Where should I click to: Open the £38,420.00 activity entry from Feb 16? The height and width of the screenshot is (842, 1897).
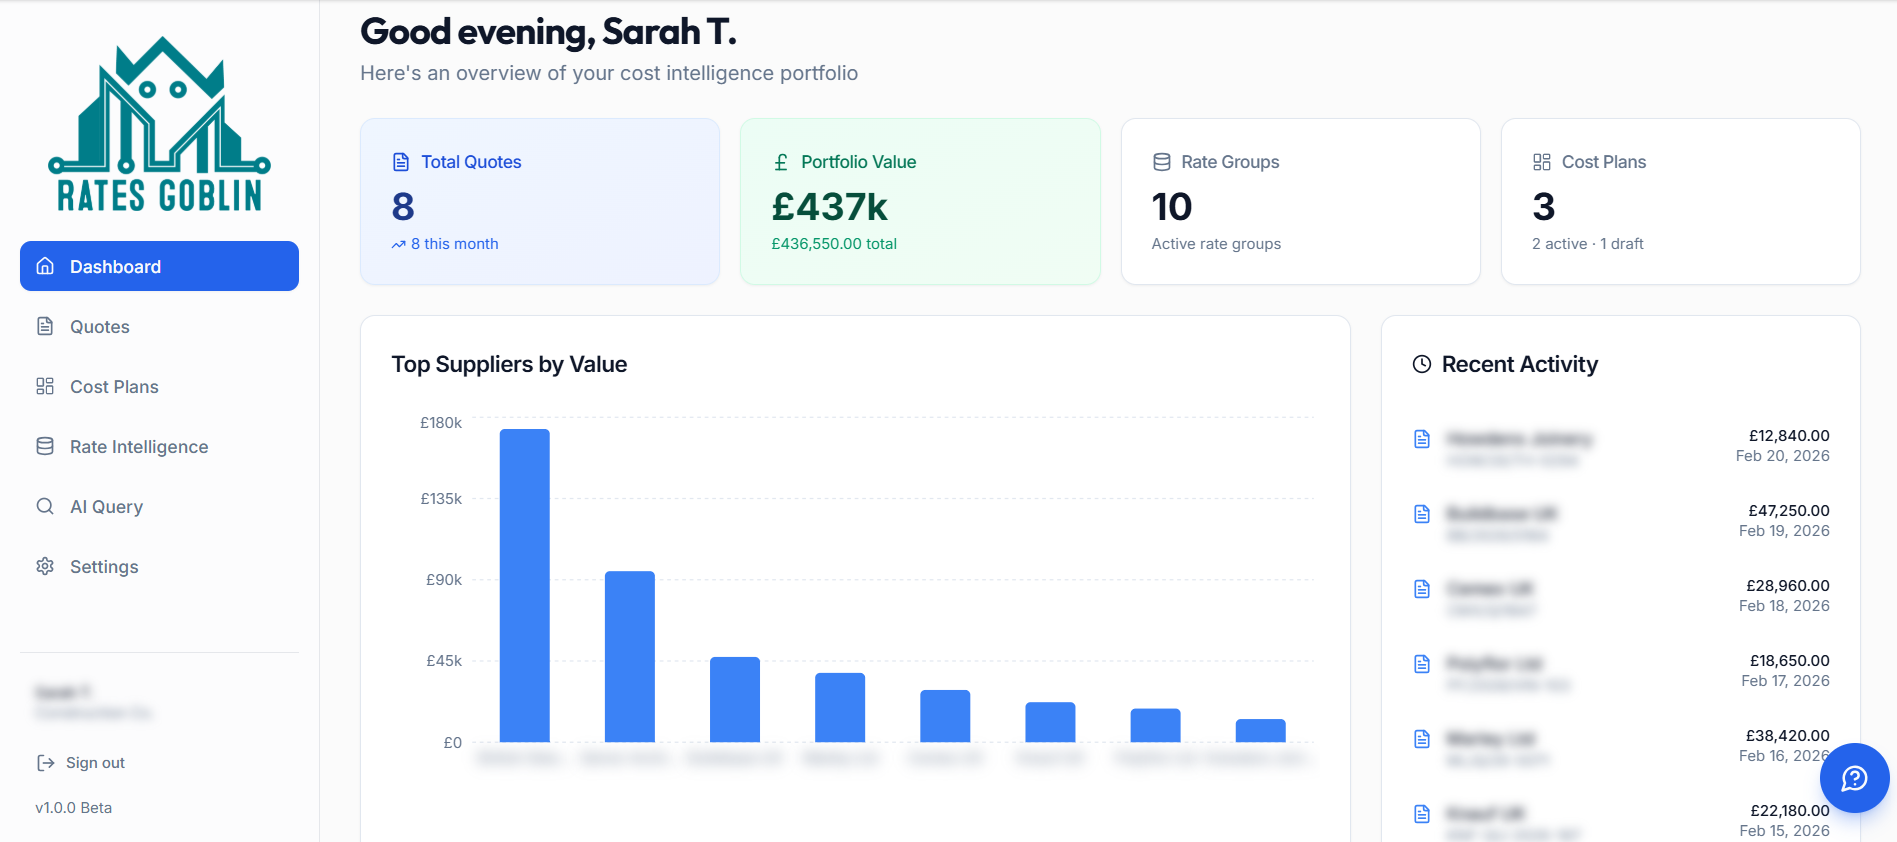pyautogui.click(x=1620, y=745)
